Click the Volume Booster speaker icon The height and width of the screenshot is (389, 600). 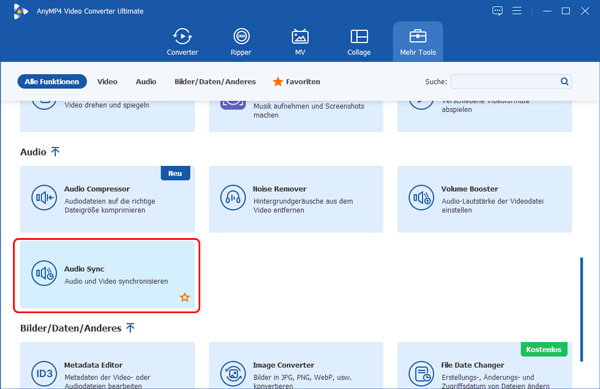[x=421, y=197]
